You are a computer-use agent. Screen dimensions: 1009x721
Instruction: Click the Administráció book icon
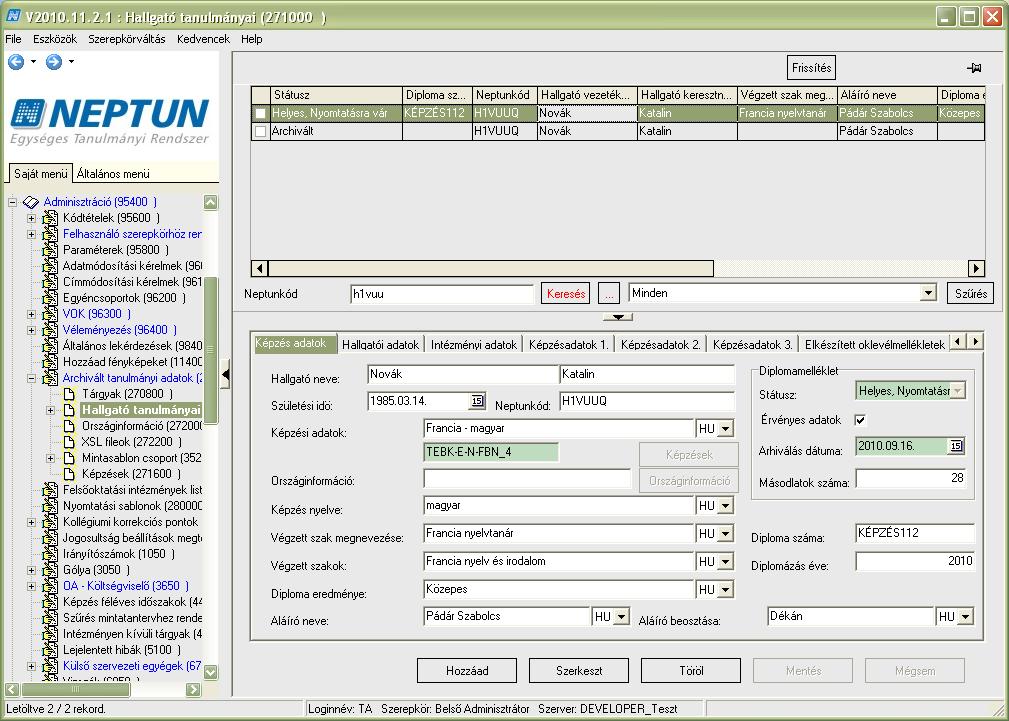coord(31,202)
